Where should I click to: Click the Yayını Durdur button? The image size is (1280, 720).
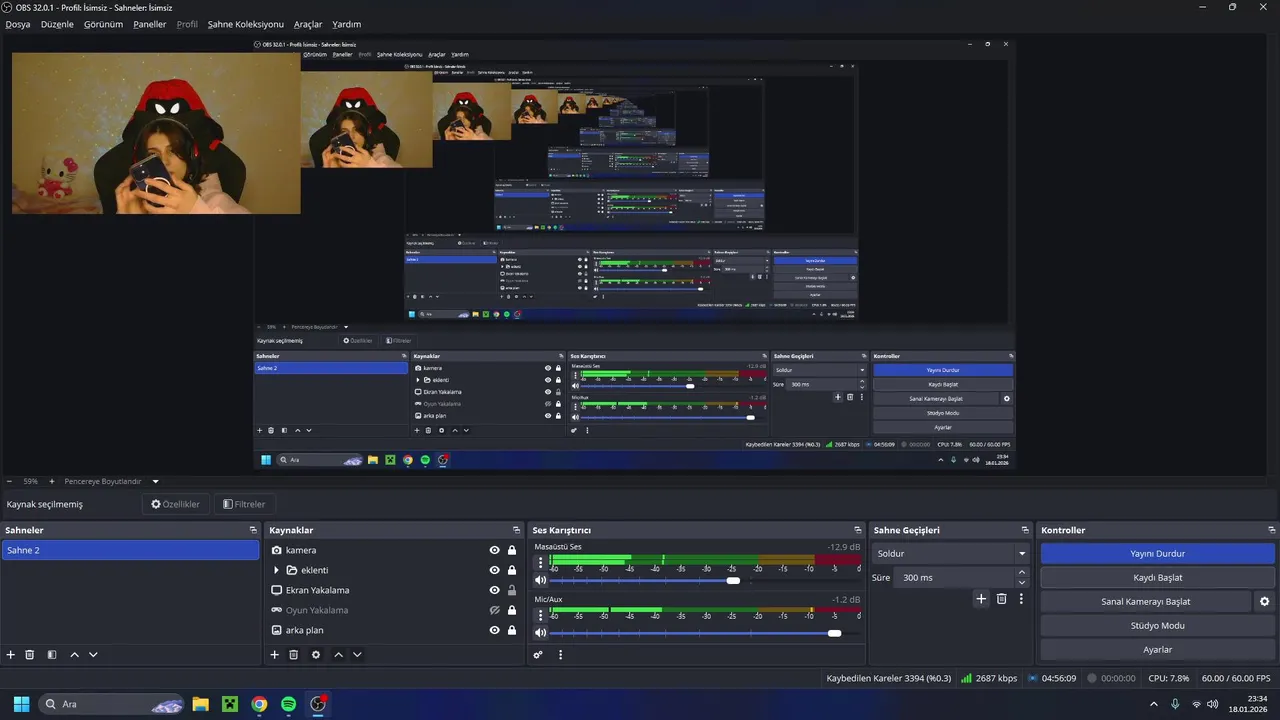(1158, 553)
